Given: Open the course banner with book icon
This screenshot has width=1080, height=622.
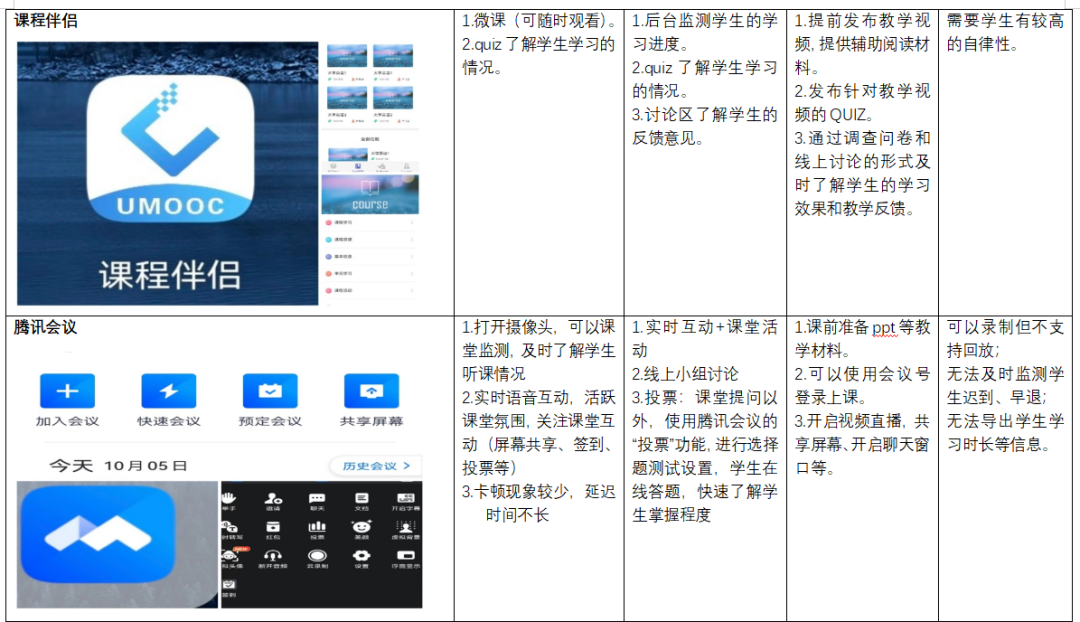Looking at the screenshot, I should tap(370, 194).
